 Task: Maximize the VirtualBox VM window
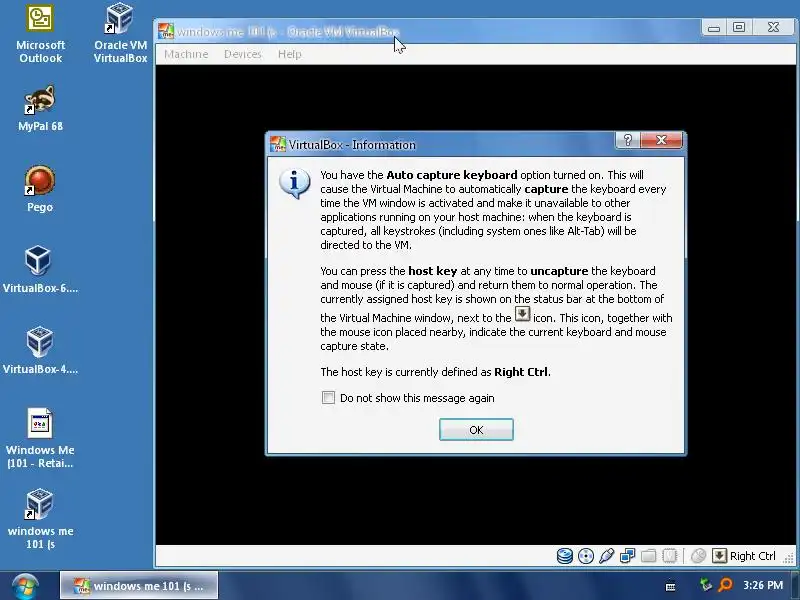[x=738, y=28]
